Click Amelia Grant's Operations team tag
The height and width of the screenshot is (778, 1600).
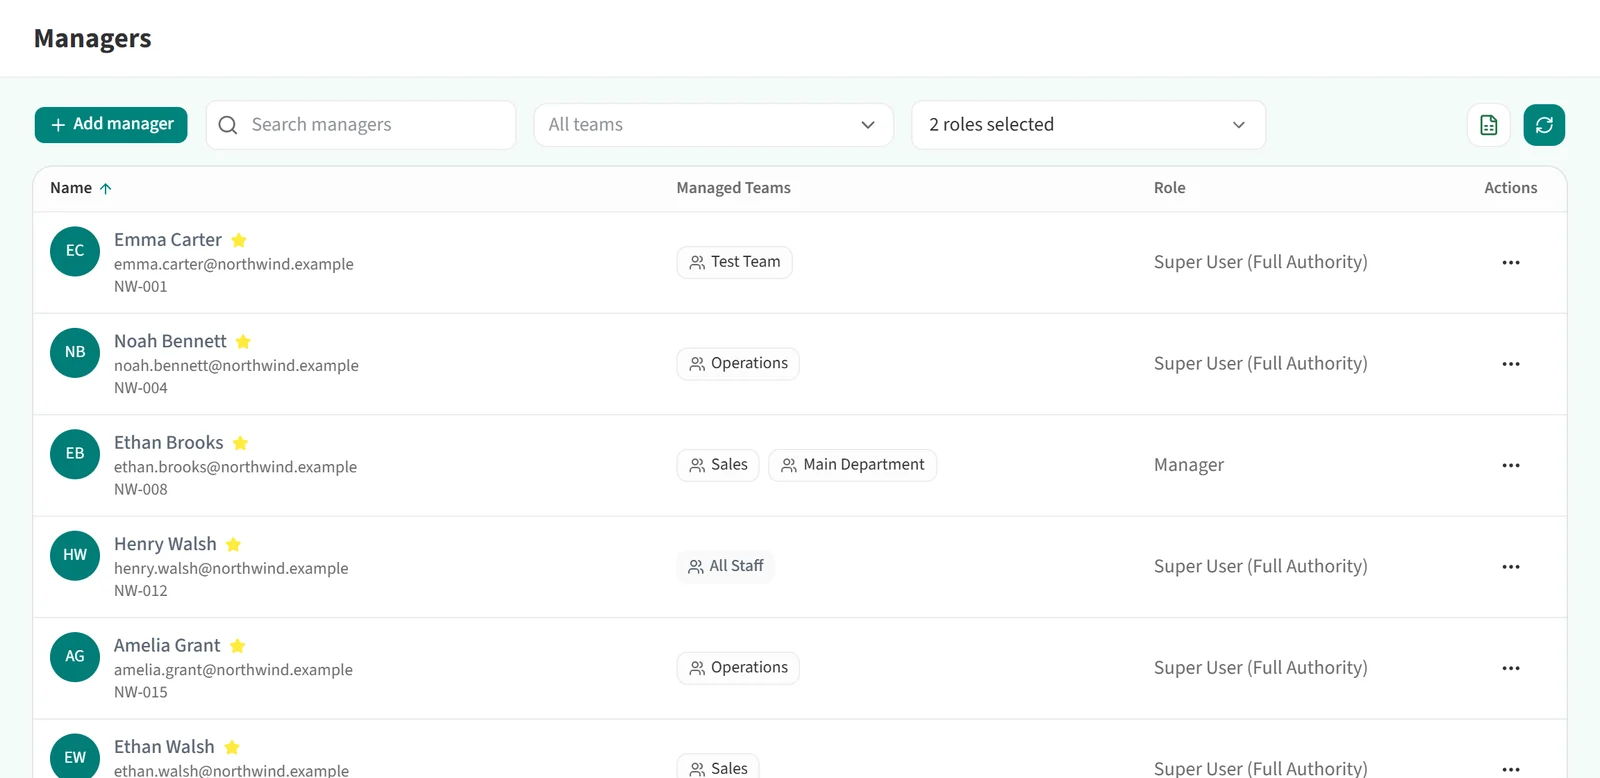(738, 668)
